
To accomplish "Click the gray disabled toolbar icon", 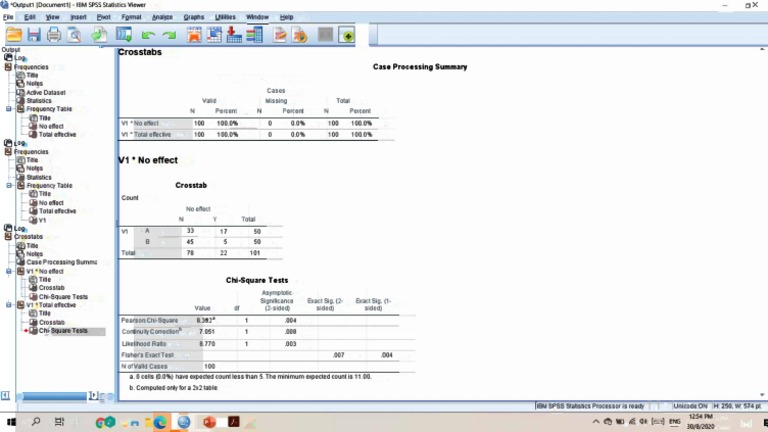I will click(x=325, y=35).
